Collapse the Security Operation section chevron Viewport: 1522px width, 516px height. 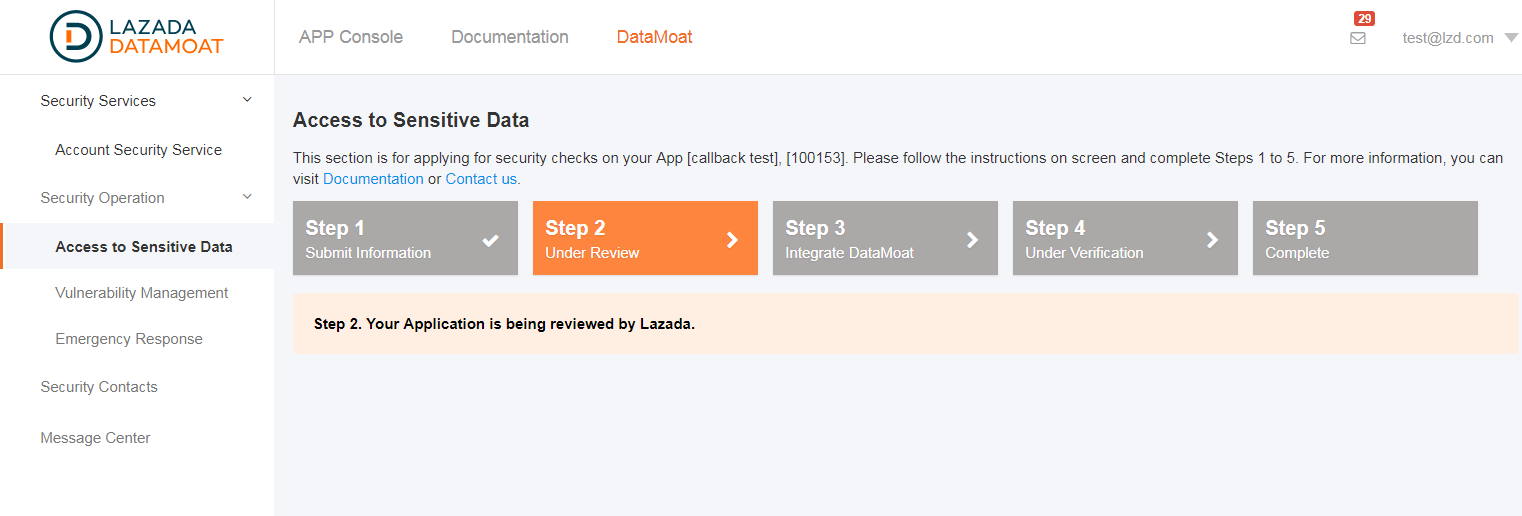(x=248, y=197)
